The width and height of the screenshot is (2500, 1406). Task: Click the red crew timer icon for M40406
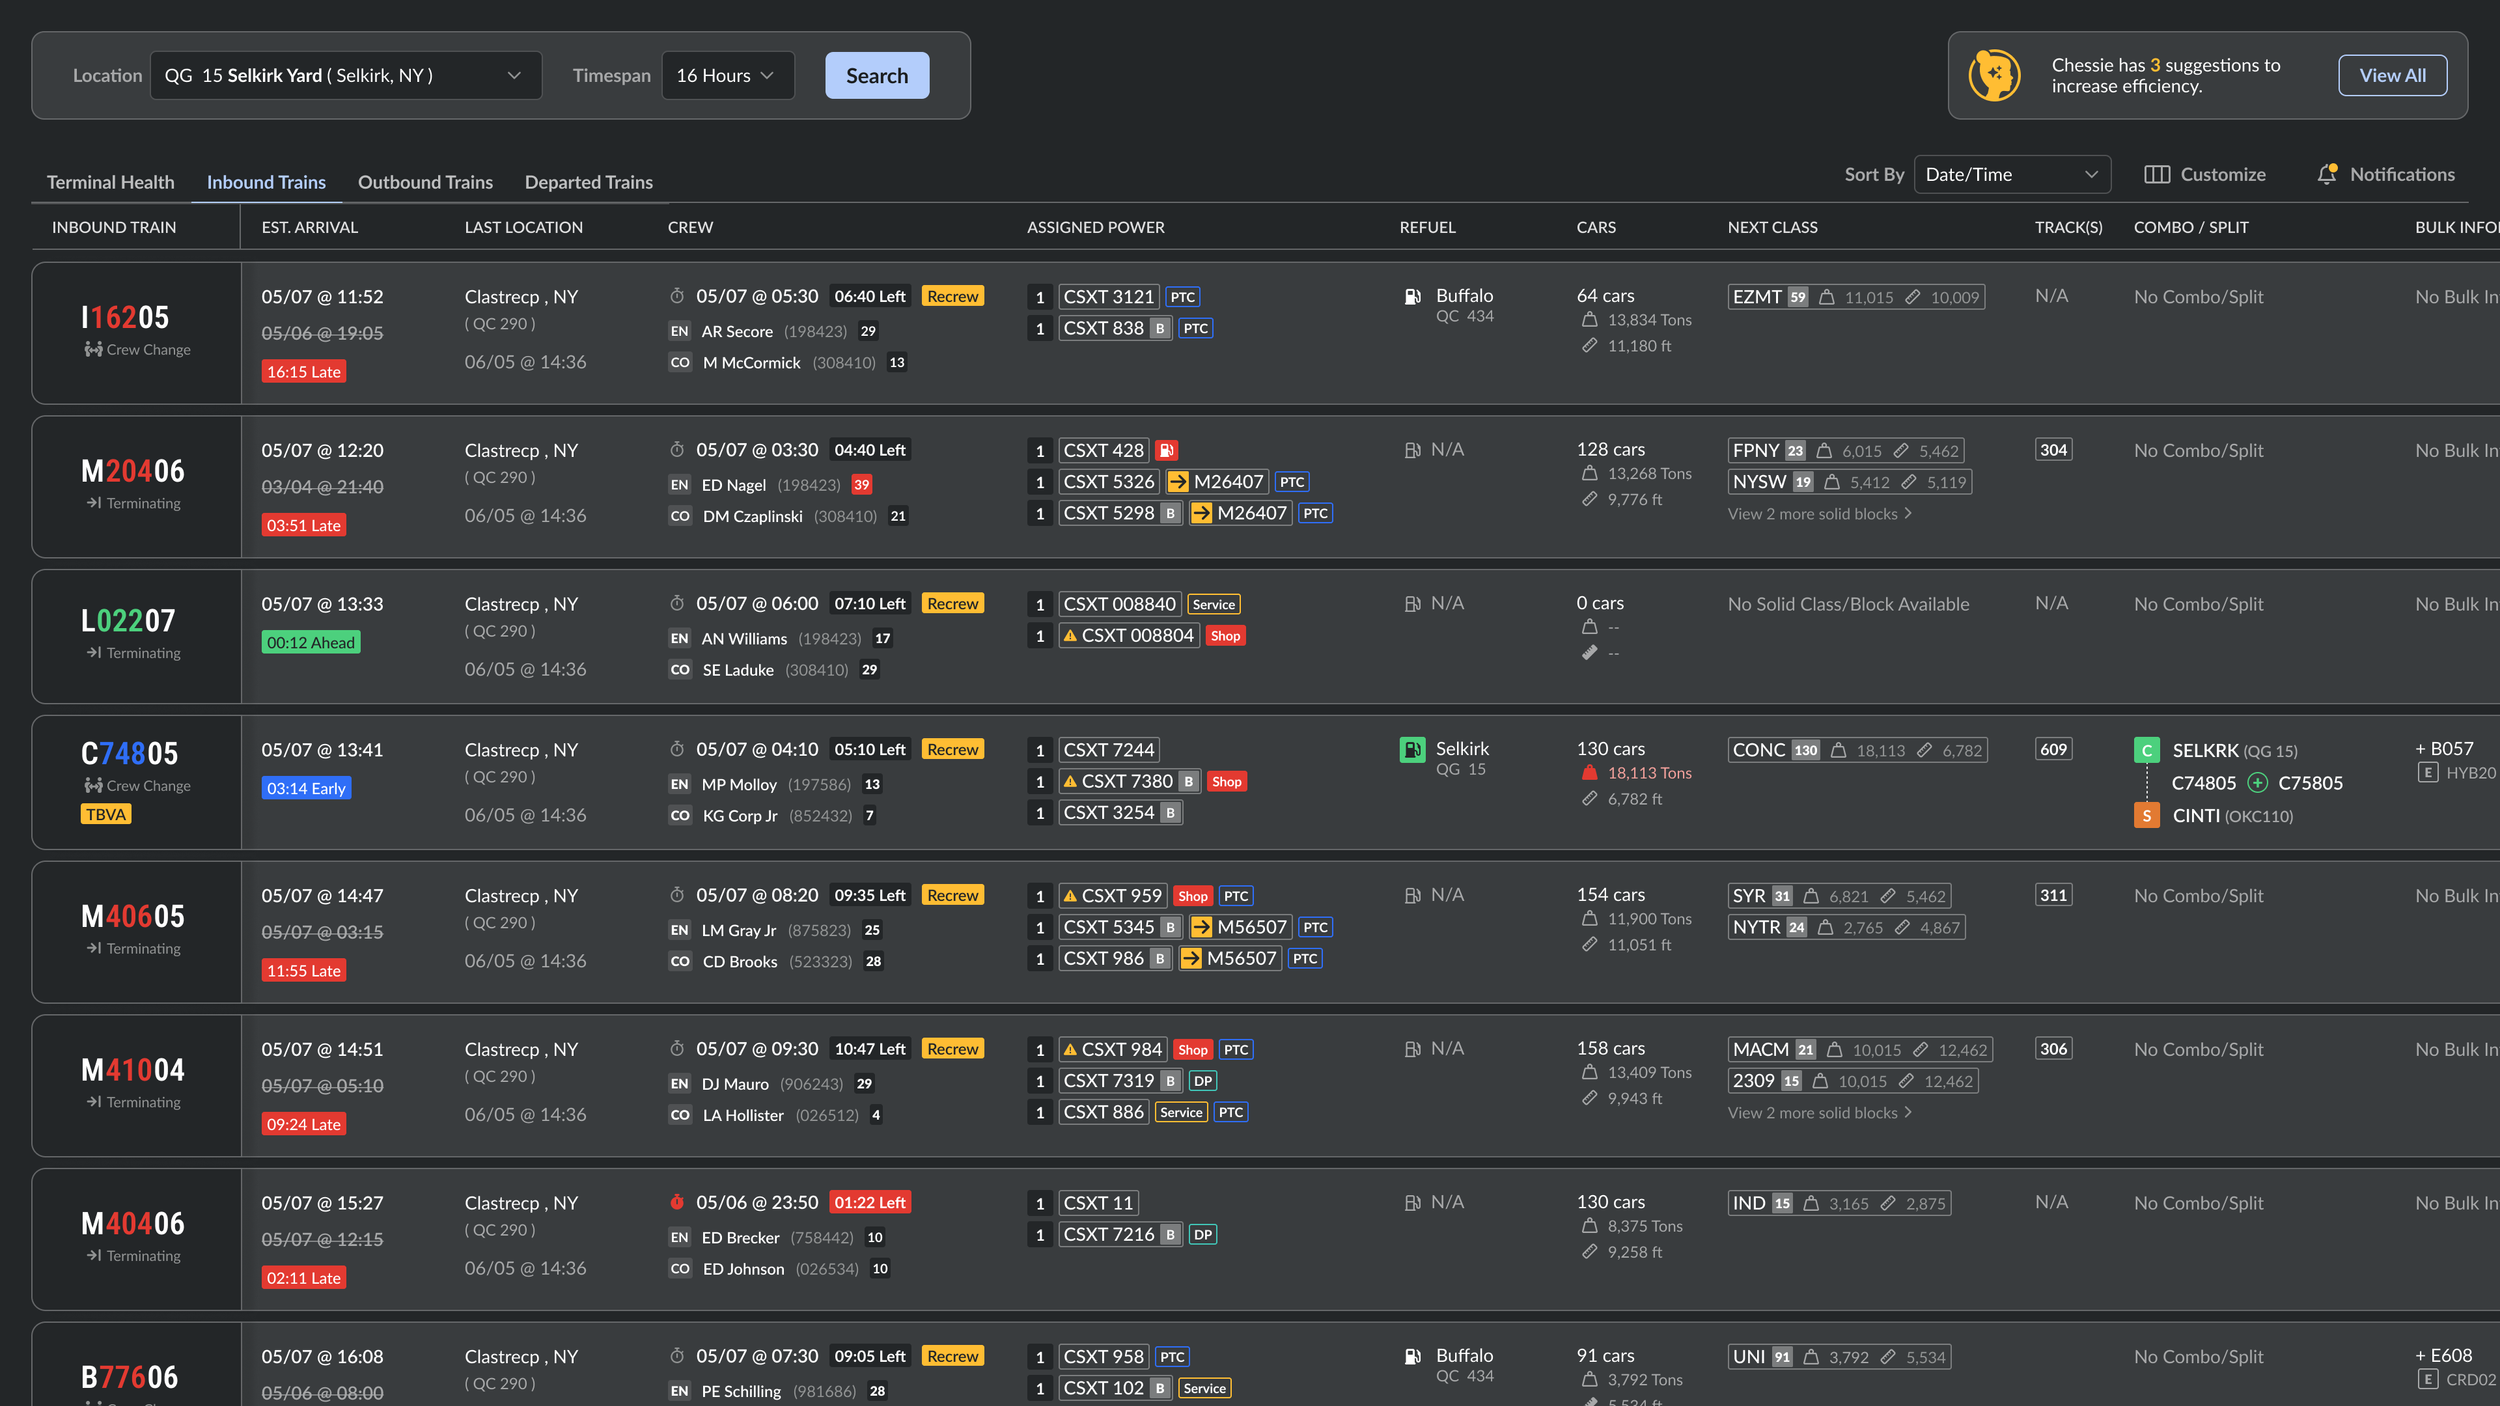(x=677, y=1202)
